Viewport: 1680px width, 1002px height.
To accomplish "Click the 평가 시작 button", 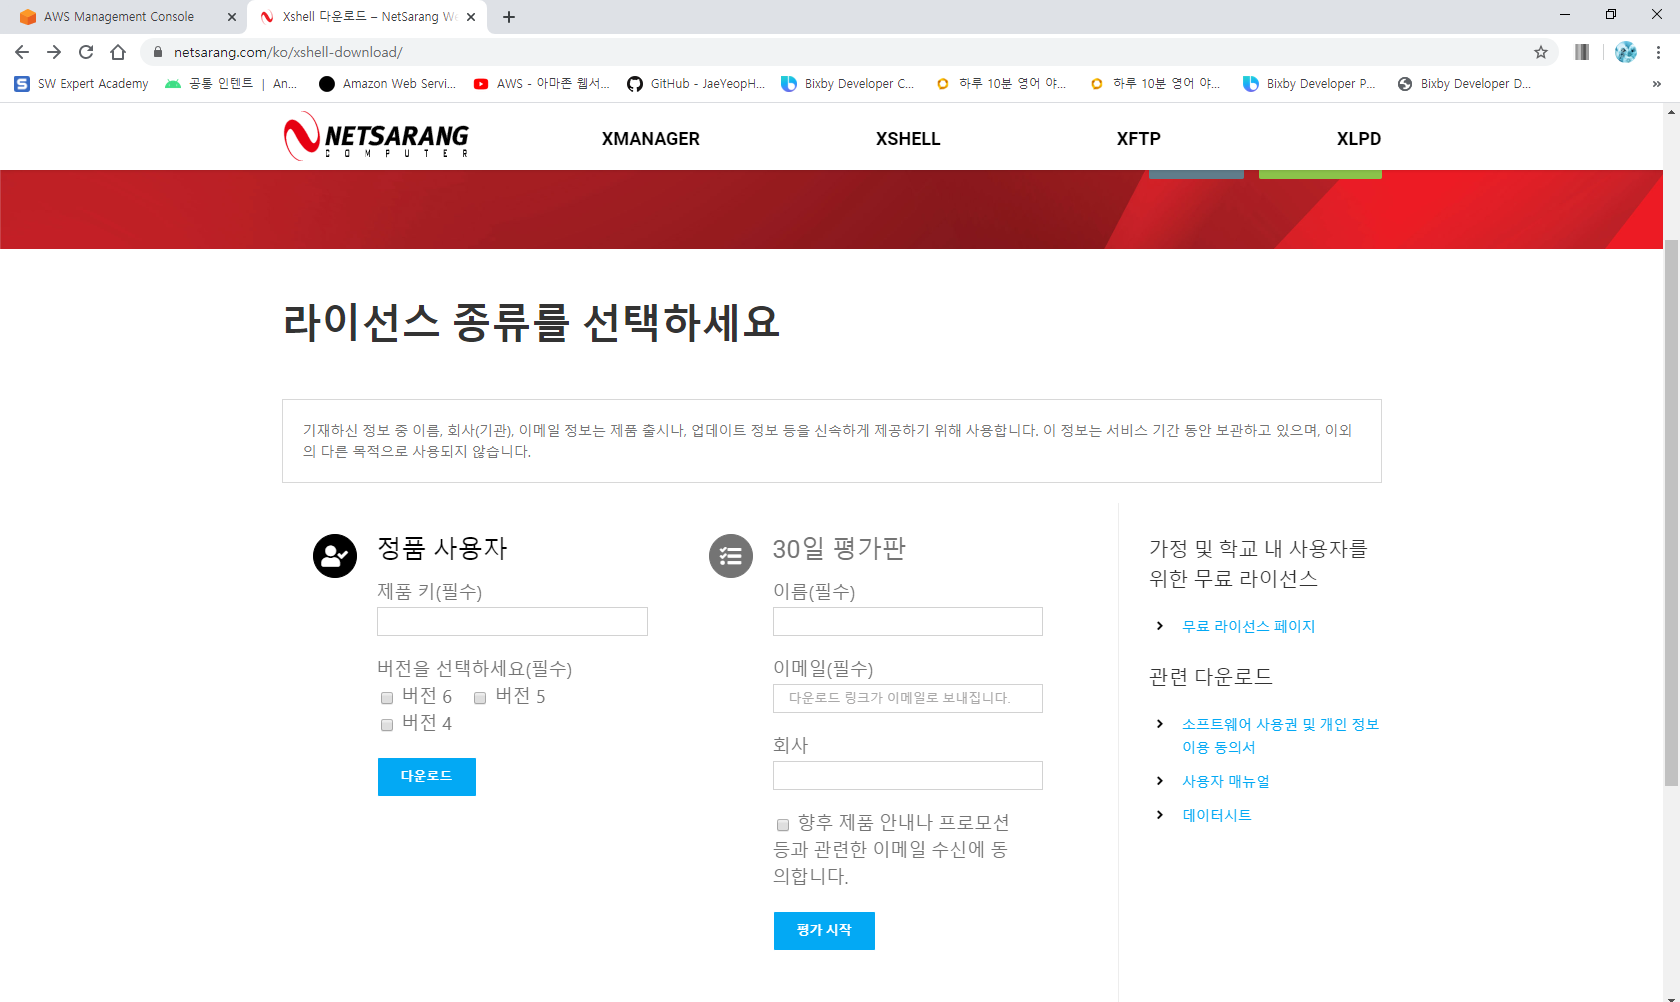I will click(x=824, y=931).
